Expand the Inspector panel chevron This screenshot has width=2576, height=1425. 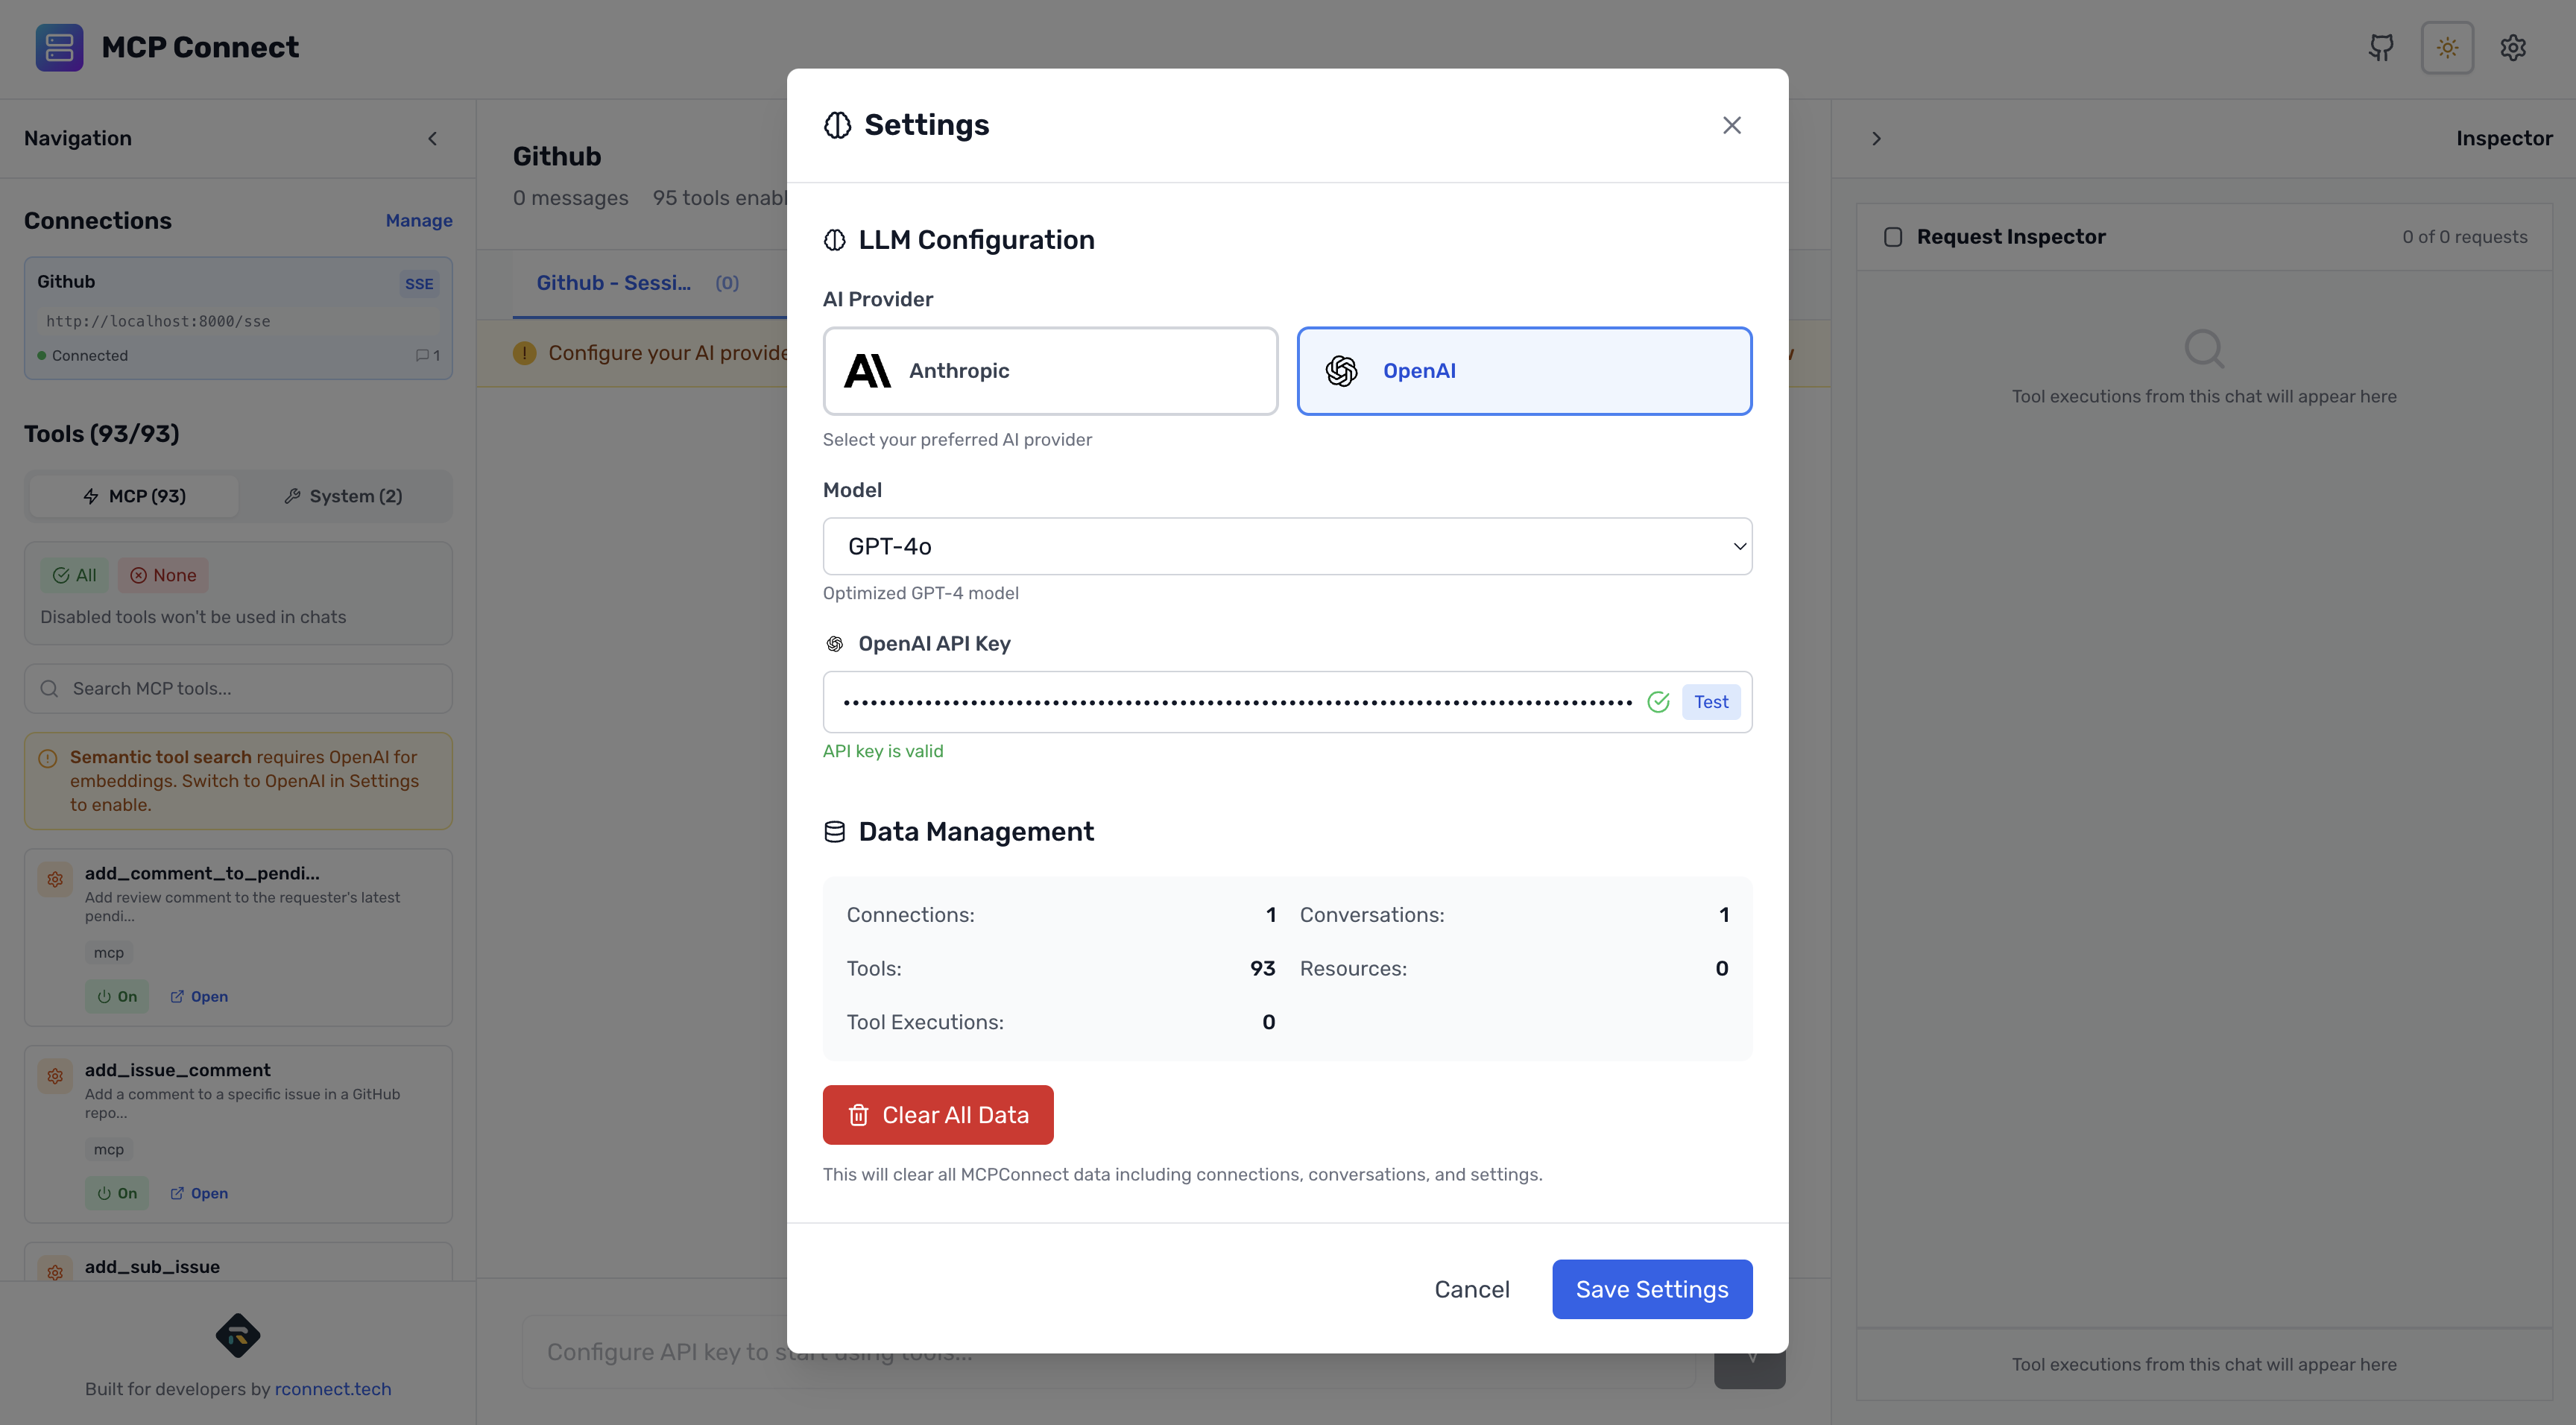click(1877, 138)
